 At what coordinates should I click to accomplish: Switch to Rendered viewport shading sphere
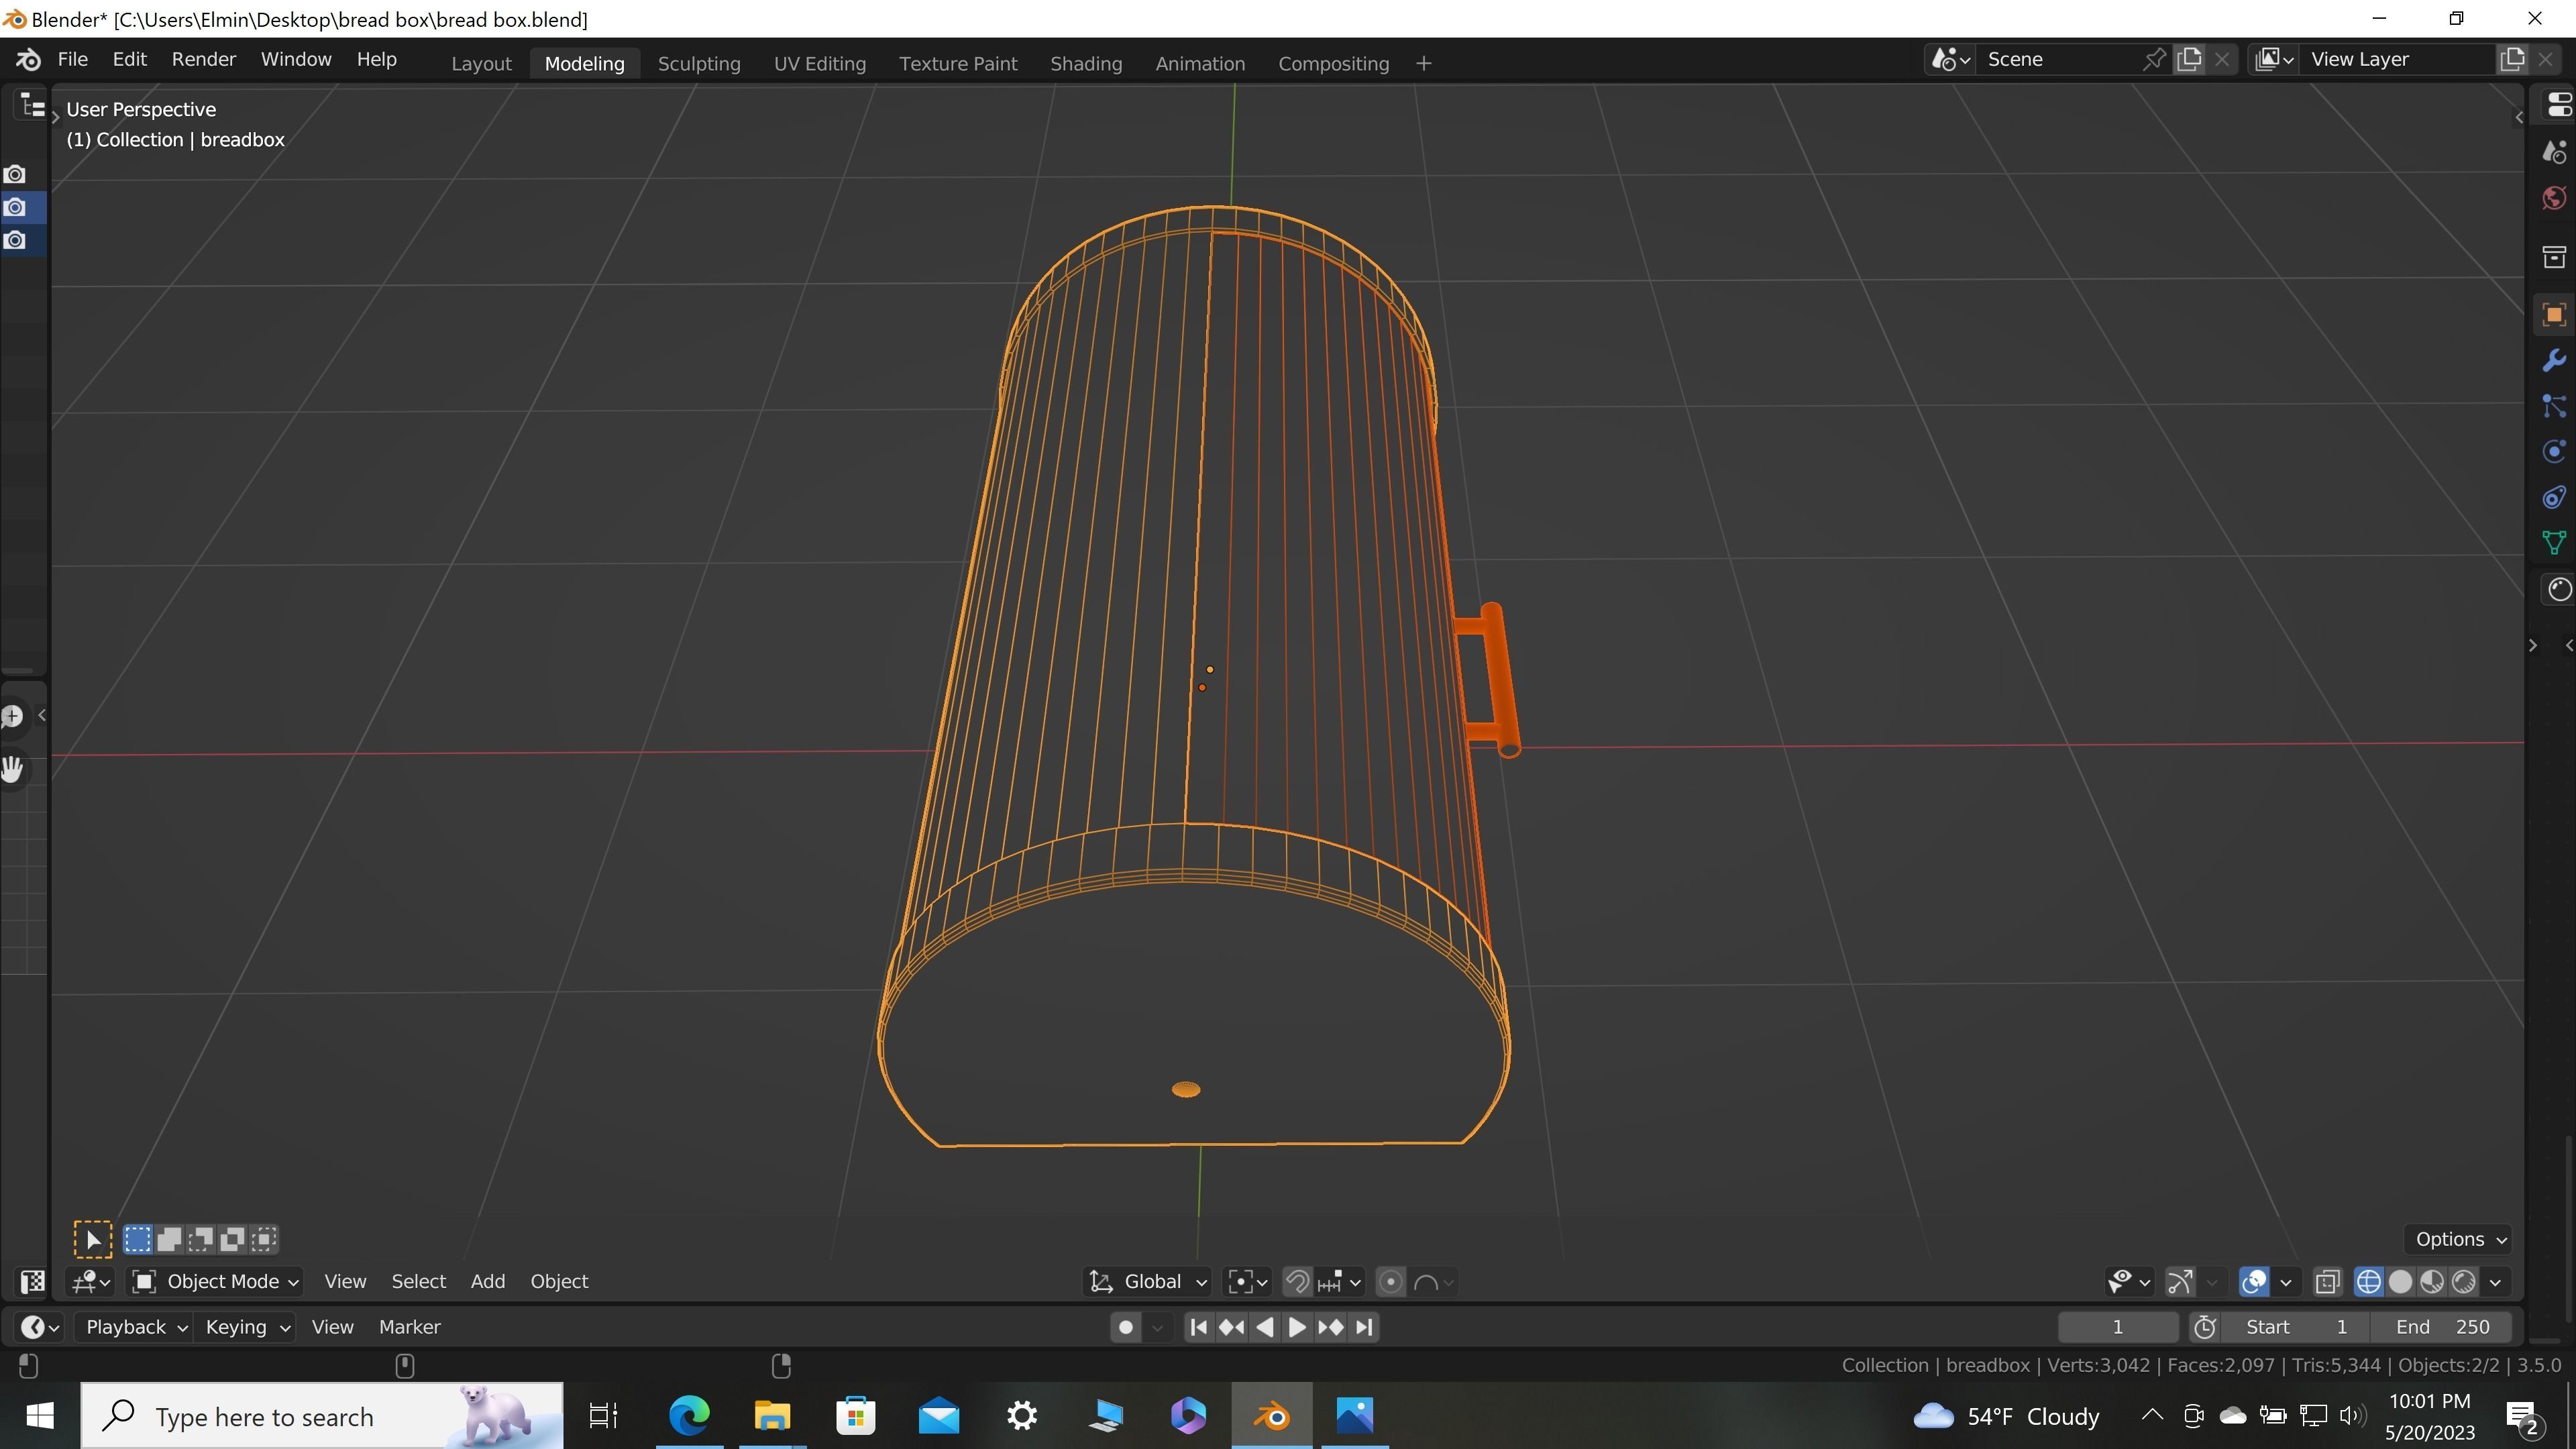coord(2464,1282)
